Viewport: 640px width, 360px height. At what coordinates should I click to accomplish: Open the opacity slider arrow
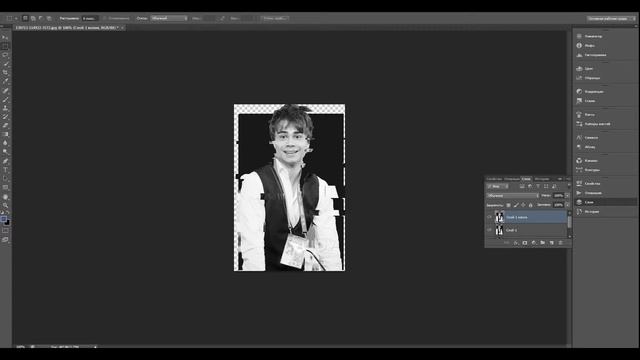[567, 196]
